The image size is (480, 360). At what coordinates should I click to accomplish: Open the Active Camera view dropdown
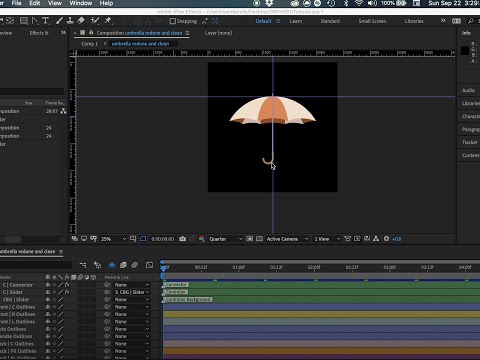pyautogui.click(x=287, y=239)
